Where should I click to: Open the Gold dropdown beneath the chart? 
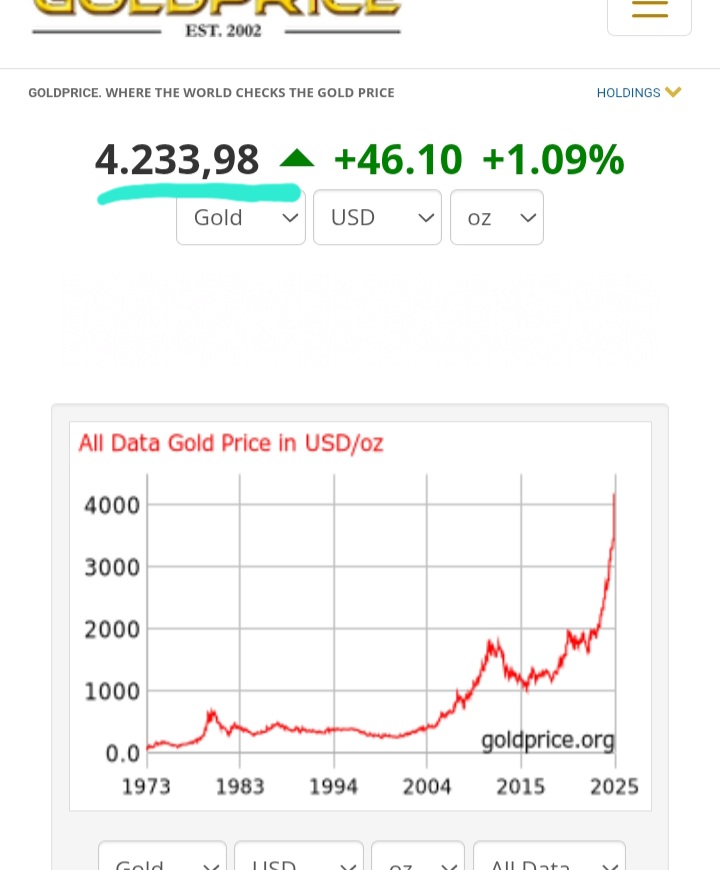[x=162, y=860]
